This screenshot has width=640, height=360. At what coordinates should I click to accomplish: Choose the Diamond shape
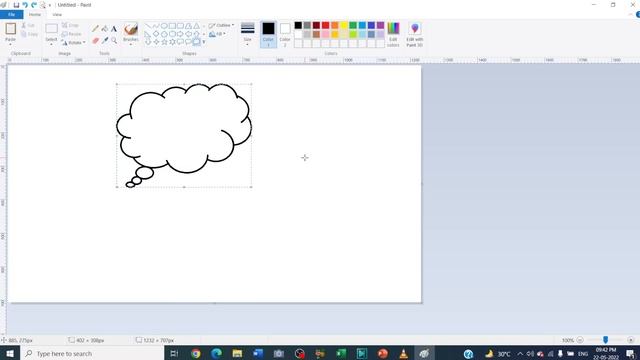pos(156,34)
